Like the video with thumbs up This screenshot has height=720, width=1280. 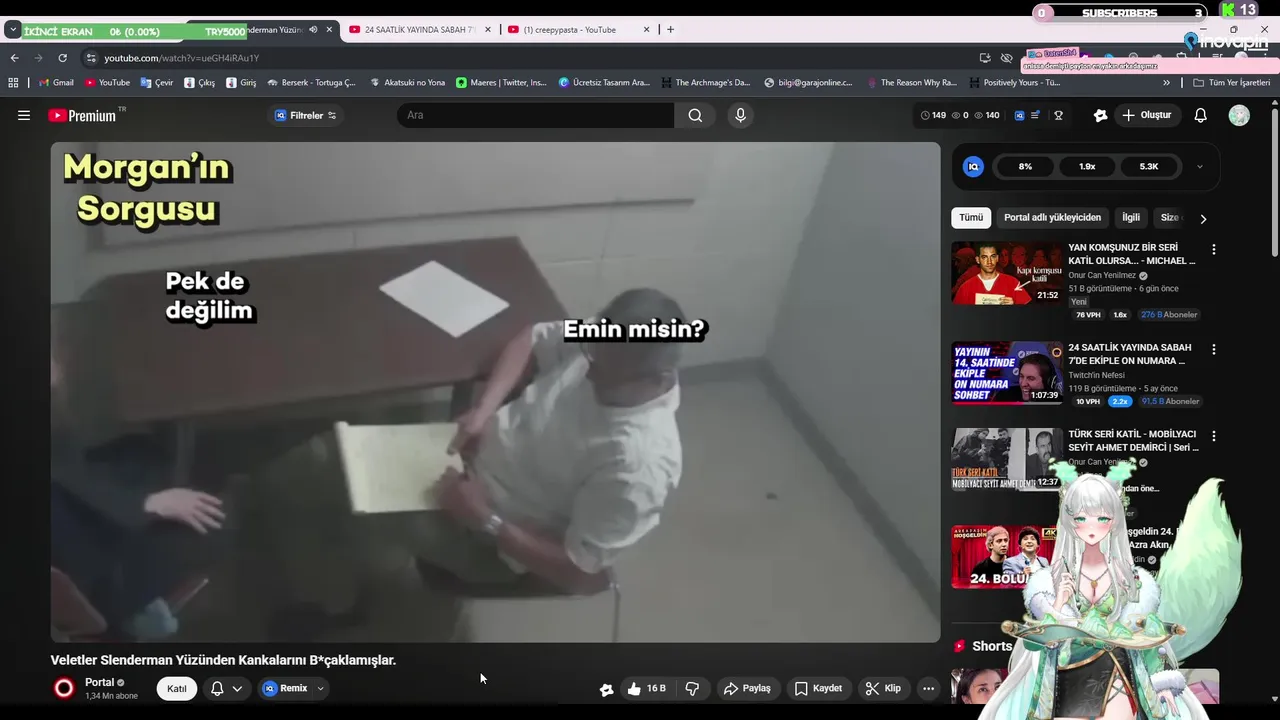(x=646, y=688)
